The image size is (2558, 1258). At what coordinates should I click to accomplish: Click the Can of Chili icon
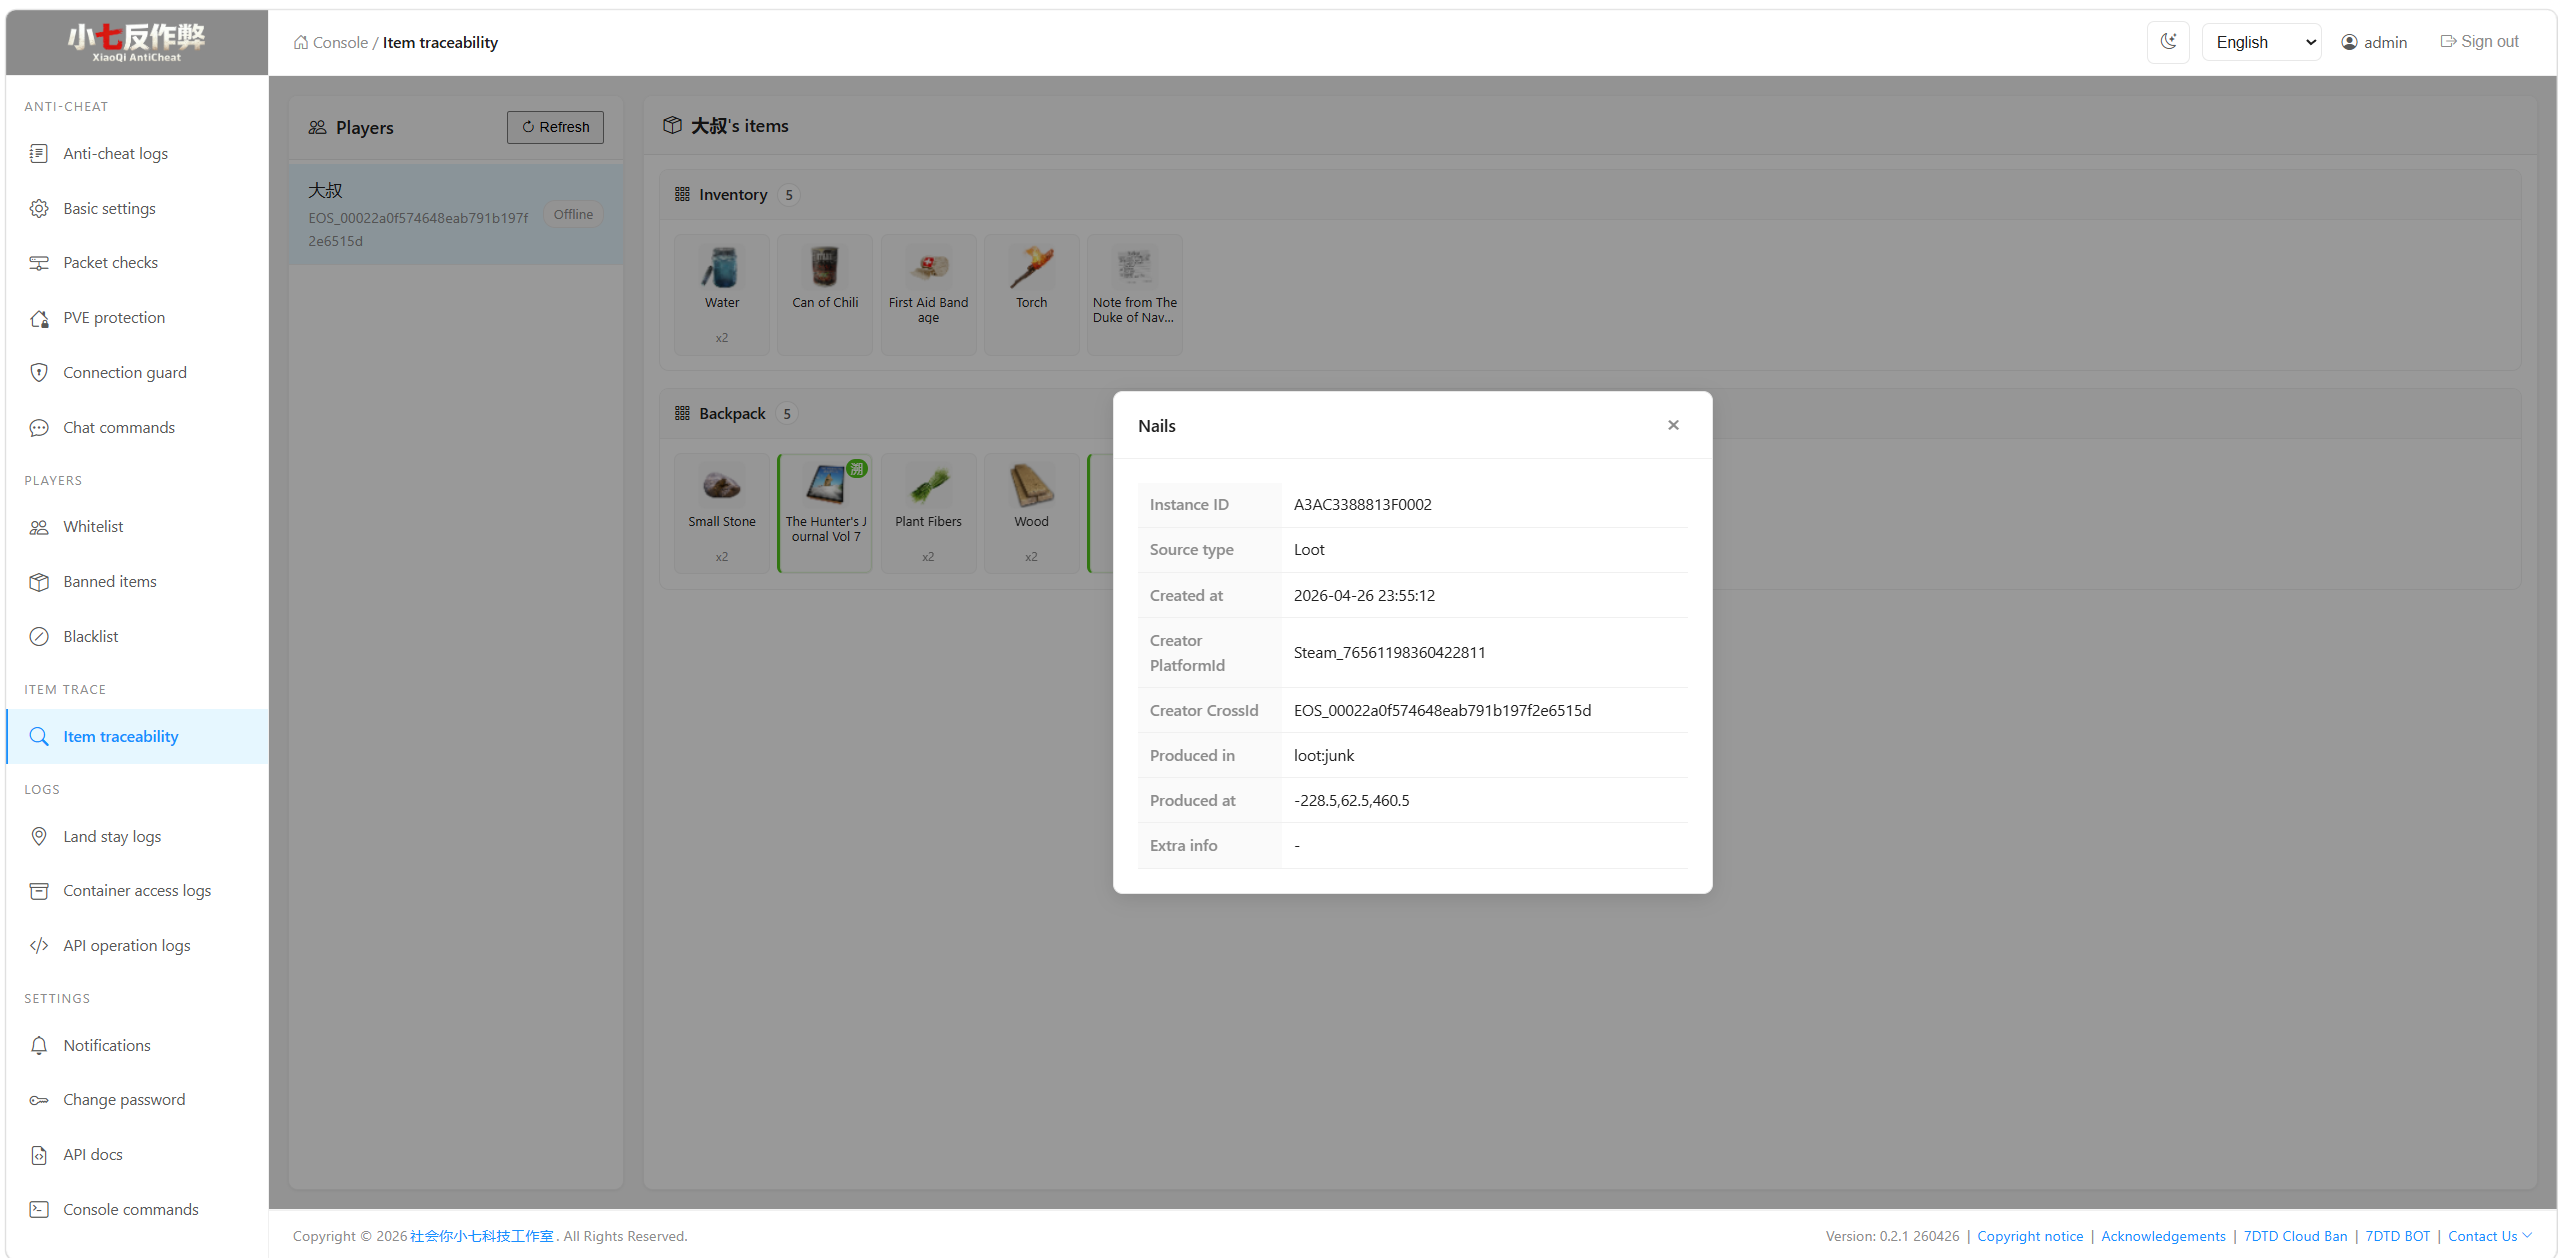click(825, 269)
